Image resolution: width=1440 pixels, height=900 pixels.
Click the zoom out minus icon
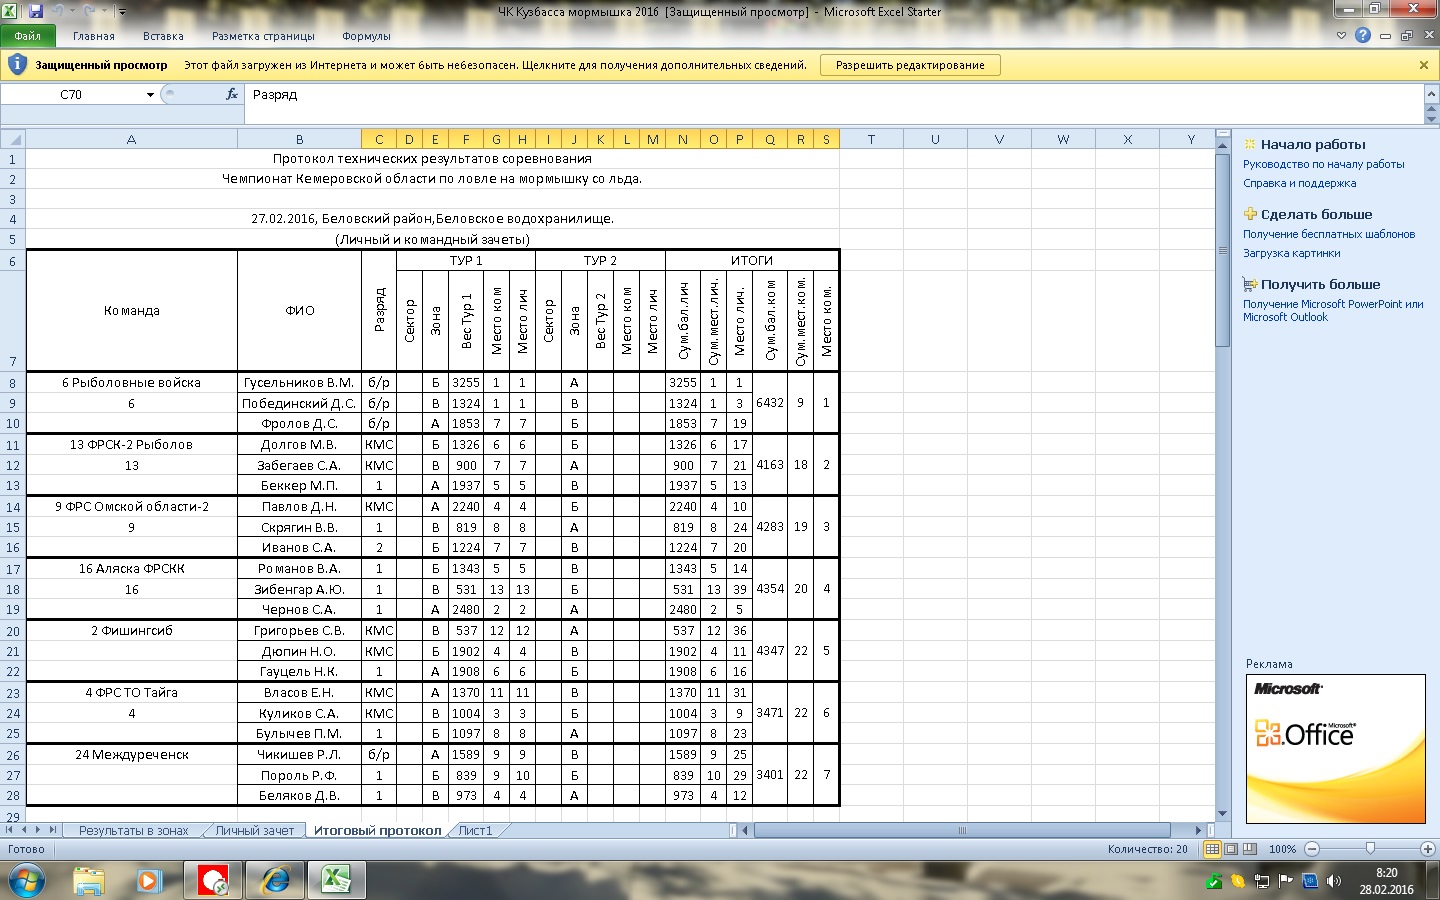1312,849
